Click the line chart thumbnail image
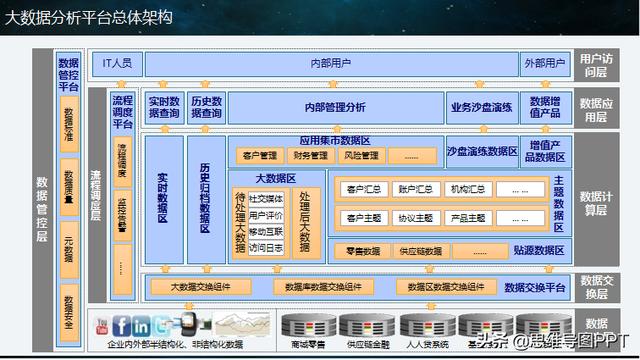640x360 pixels. point(243,324)
